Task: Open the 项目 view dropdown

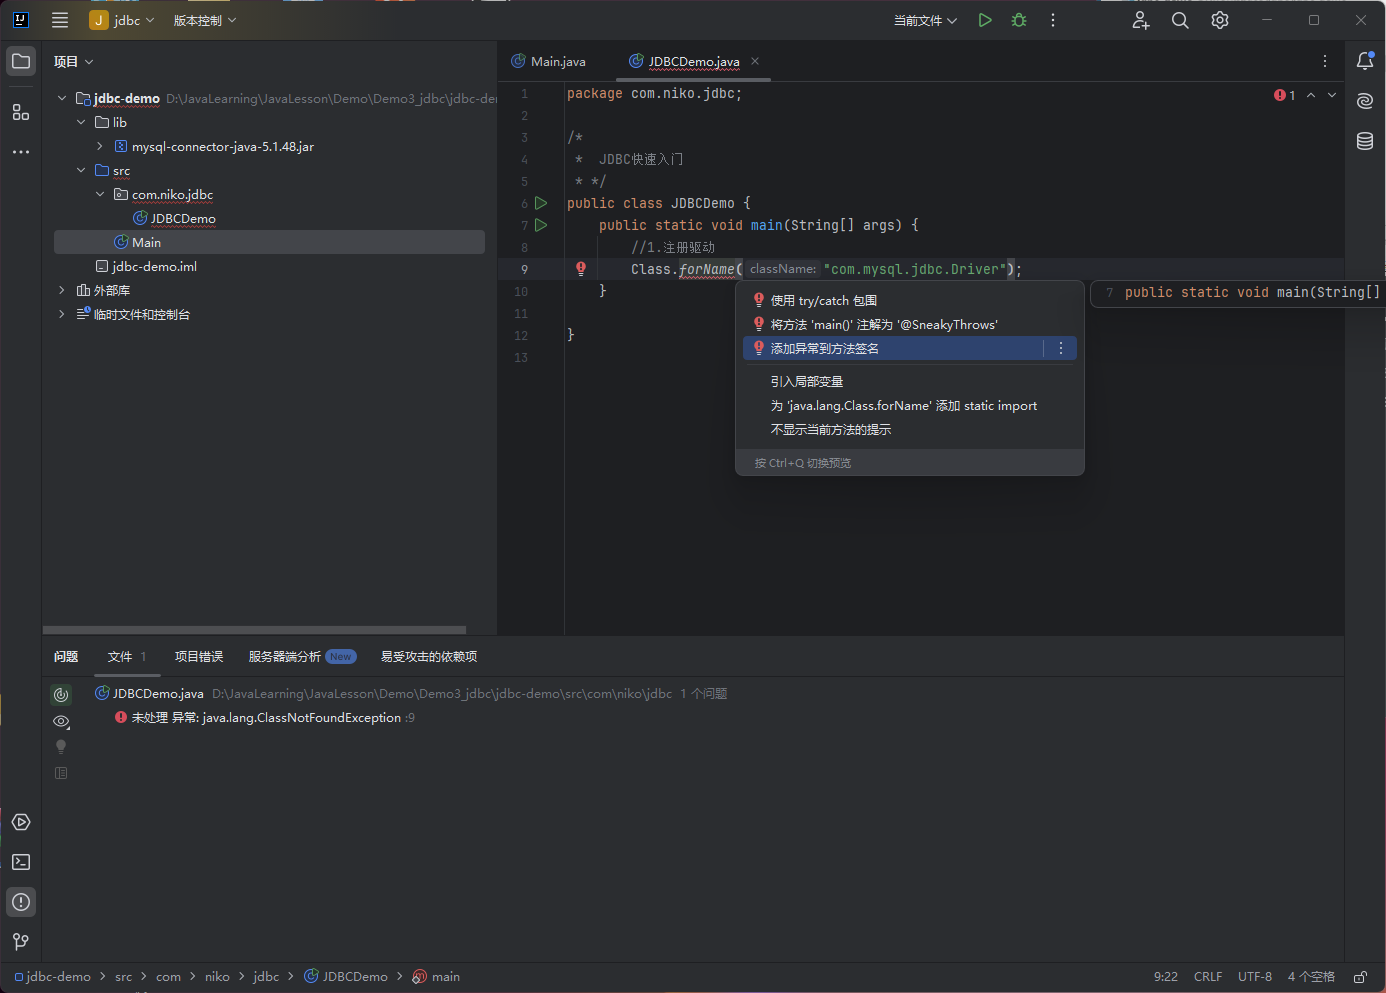Action: [x=73, y=61]
